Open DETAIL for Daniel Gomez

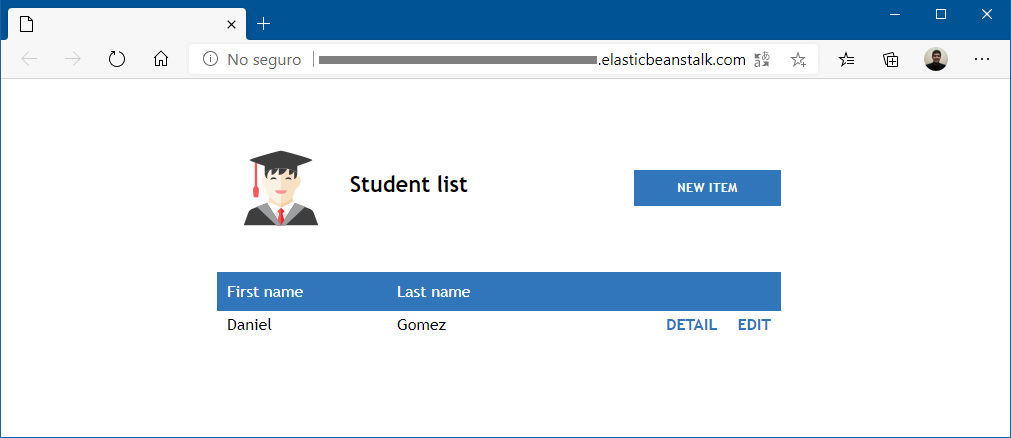[x=691, y=325]
